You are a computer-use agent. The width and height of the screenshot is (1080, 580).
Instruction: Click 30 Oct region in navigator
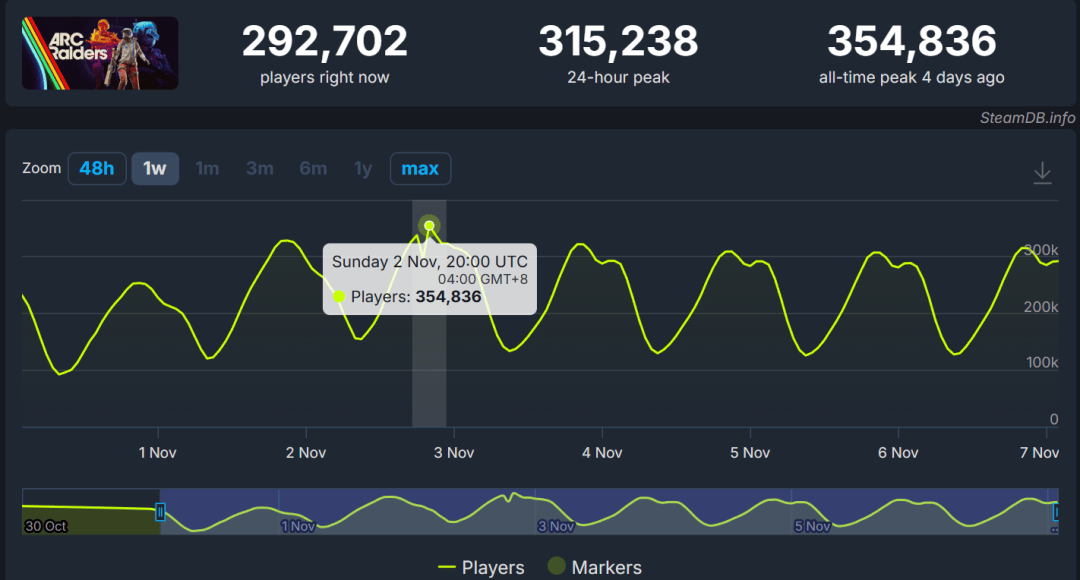click(47, 526)
